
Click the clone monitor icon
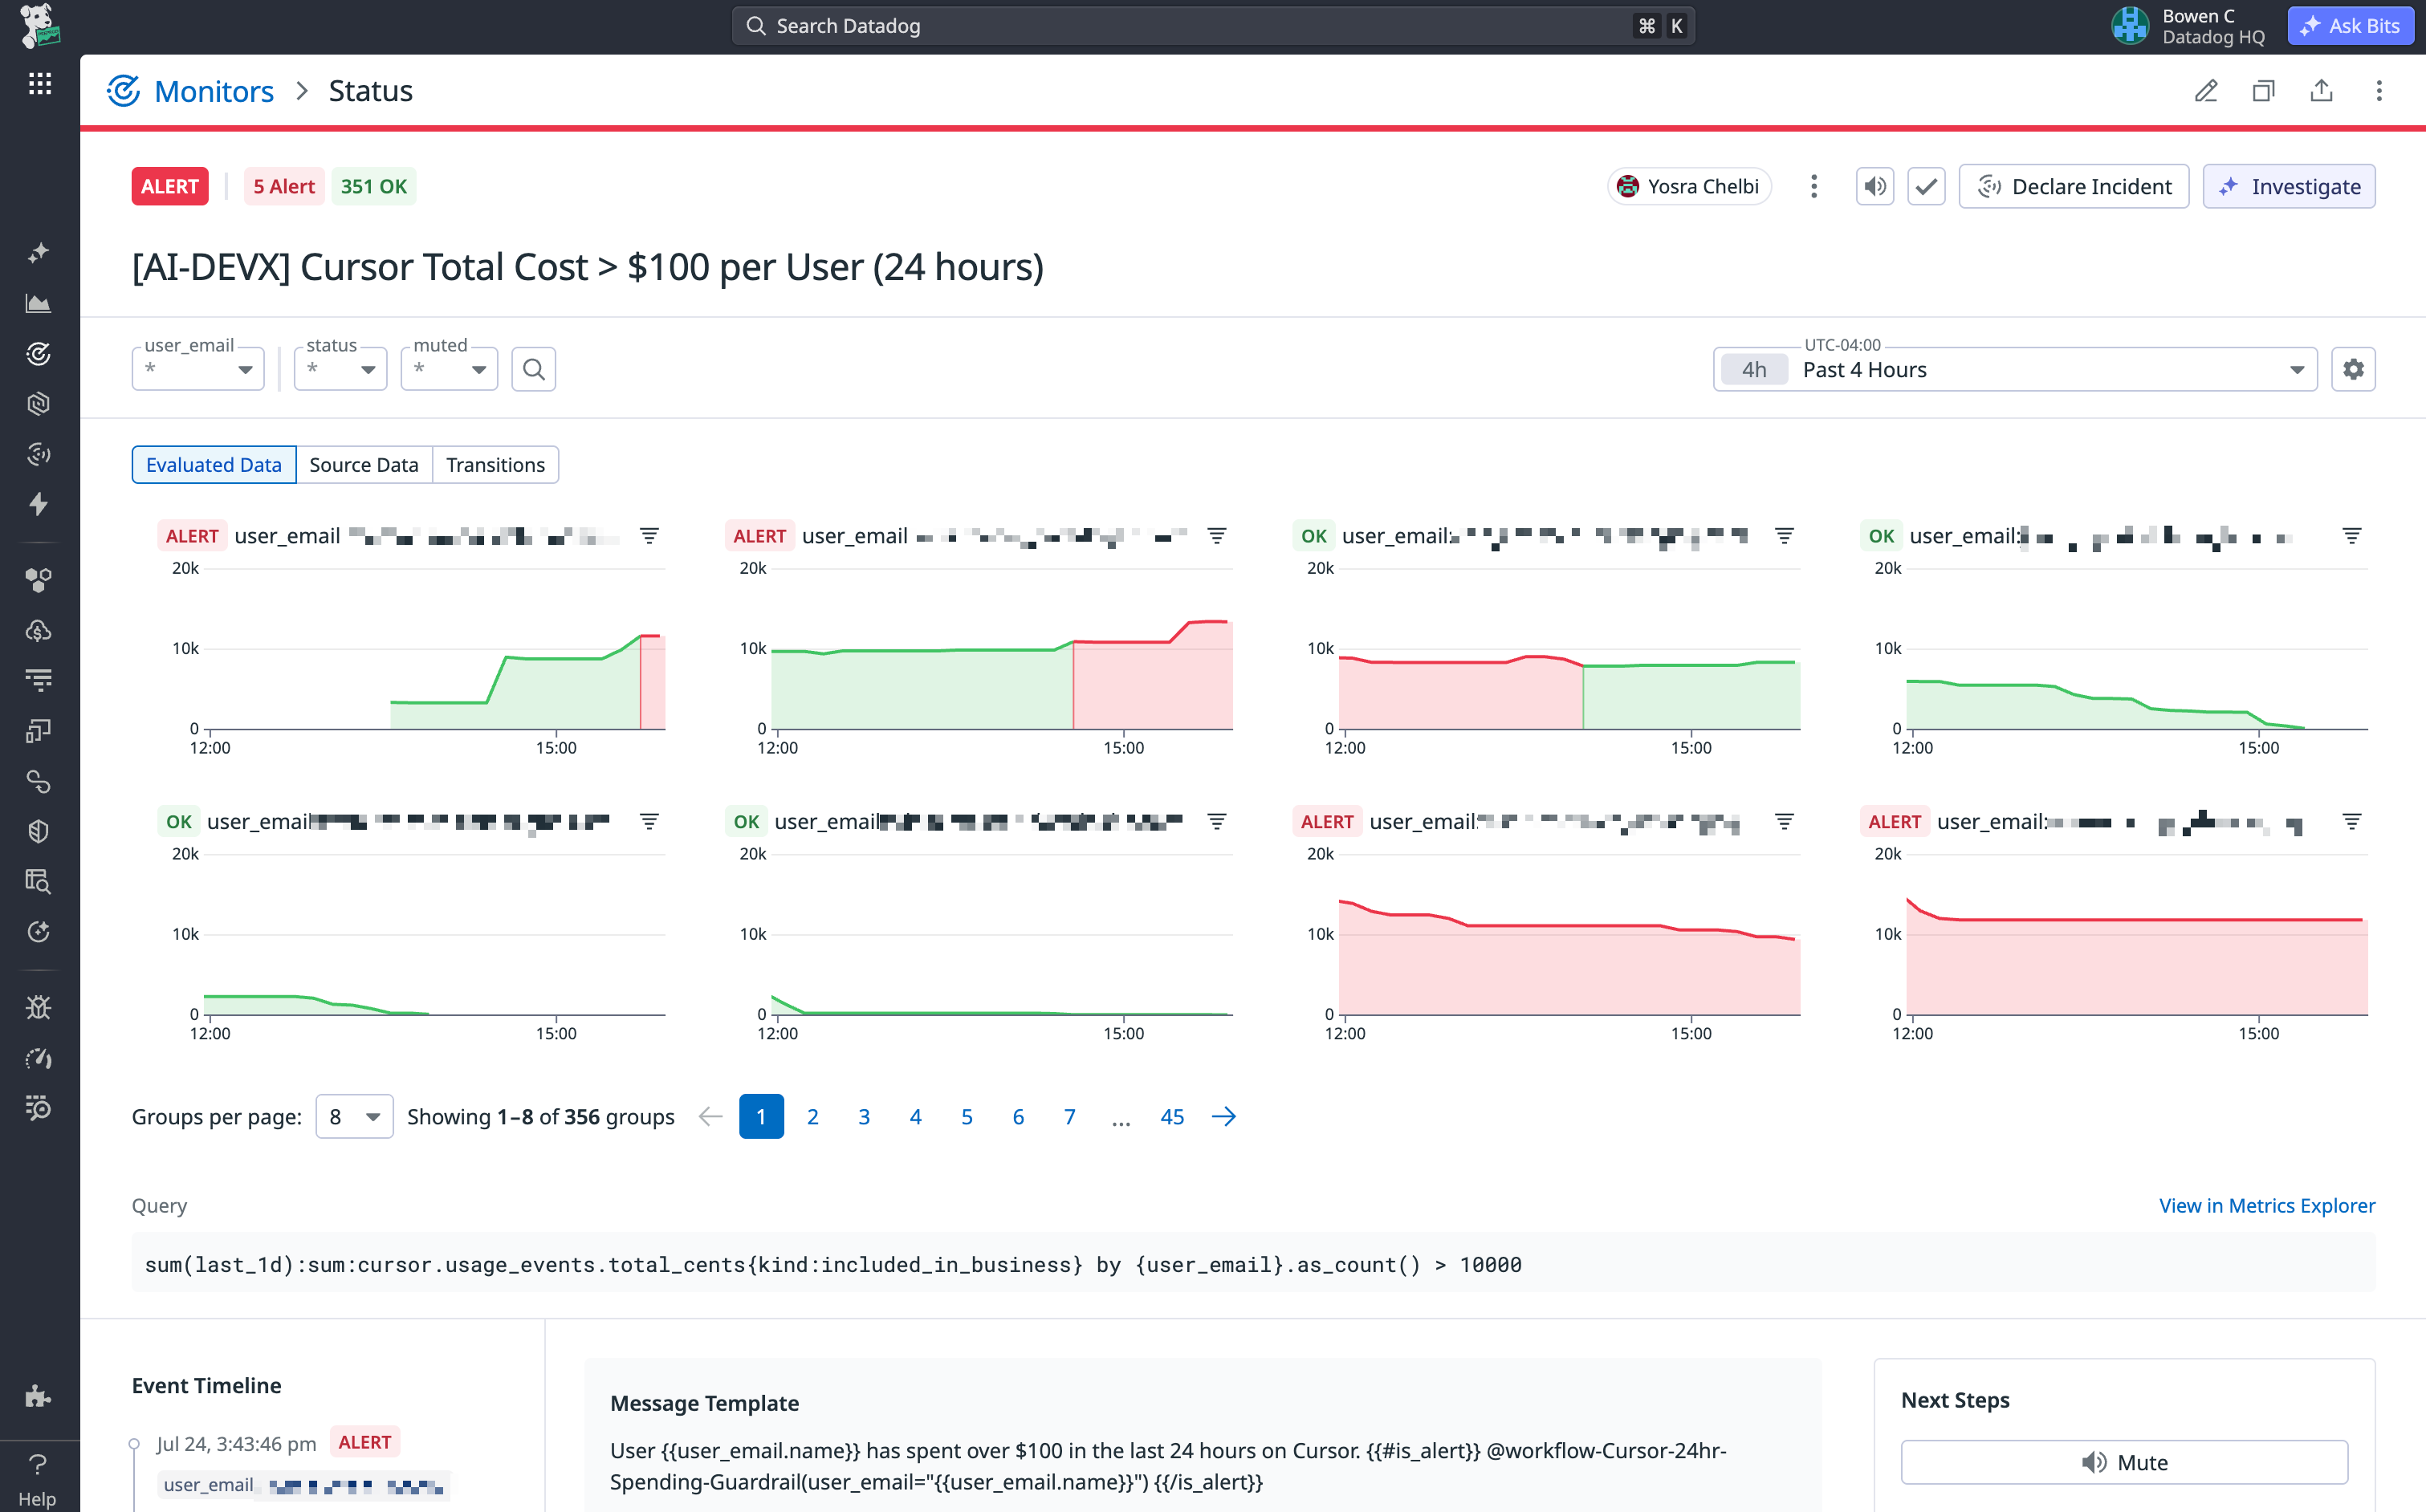pyautogui.click(x=2264, y=91)
